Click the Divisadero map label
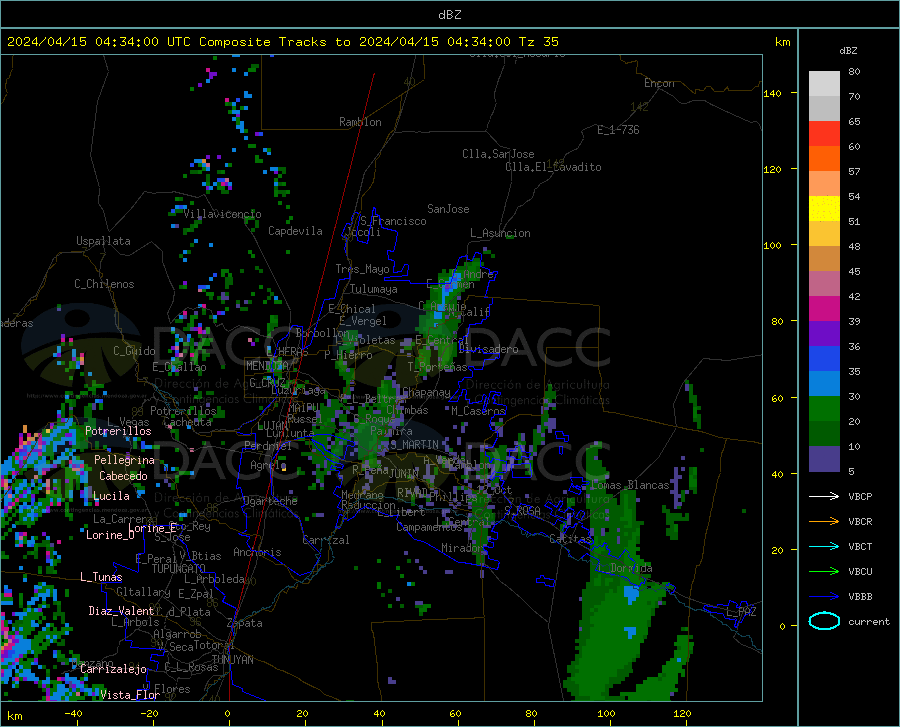The height and width of the screenshot is (727, 900). (x=488, y=349)
